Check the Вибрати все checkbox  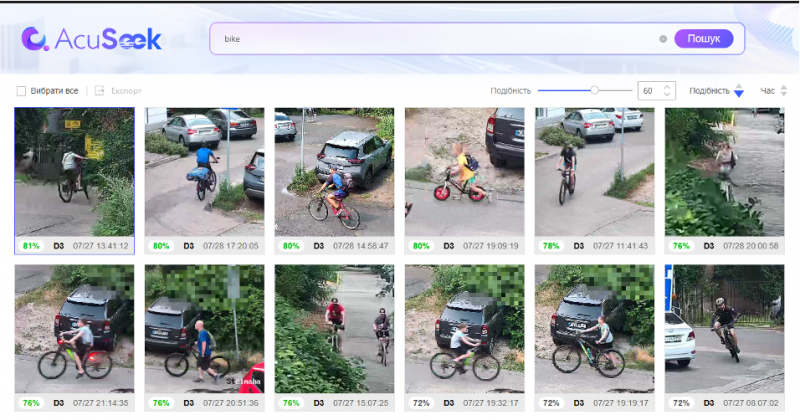tap(21, 91)
